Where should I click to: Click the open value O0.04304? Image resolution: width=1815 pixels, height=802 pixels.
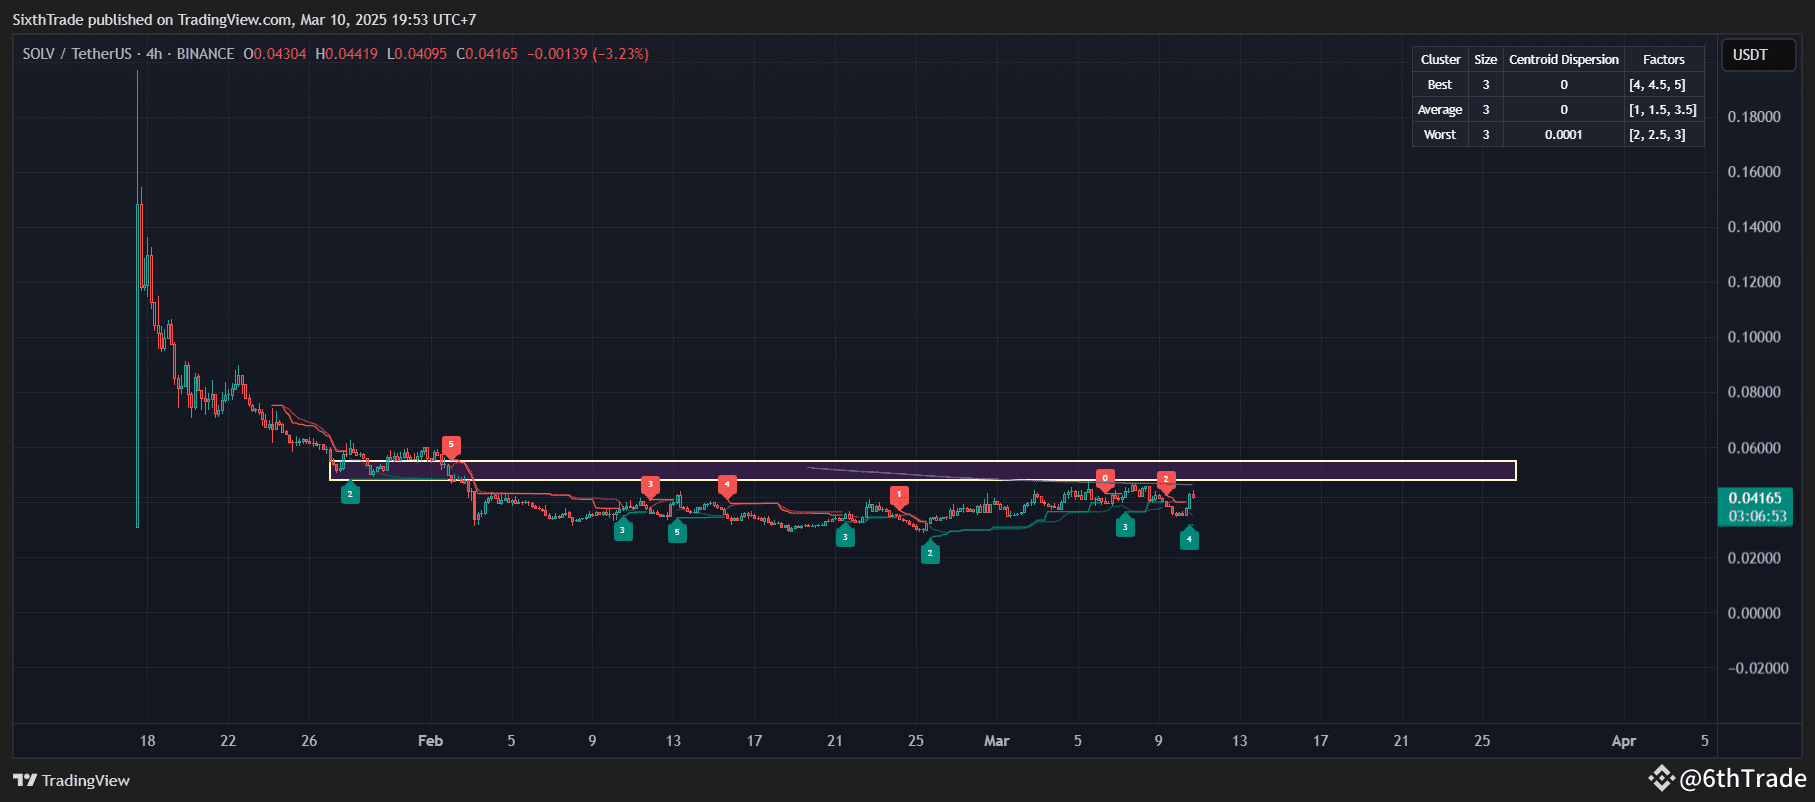[x=275, y=54]
